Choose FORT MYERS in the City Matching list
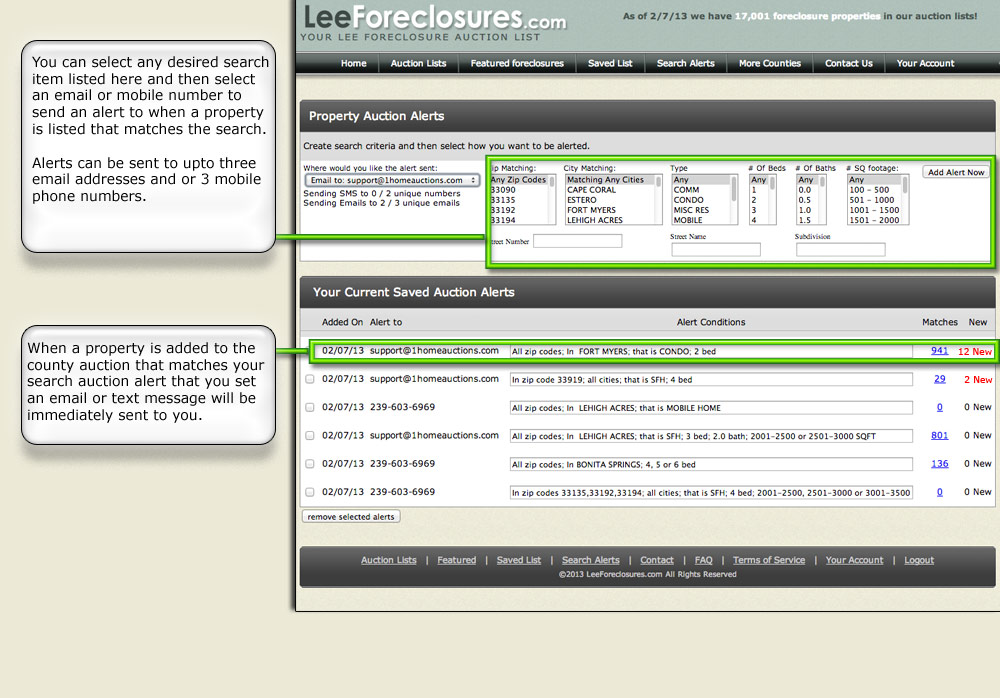1000x698 pixels. point(591,210)
